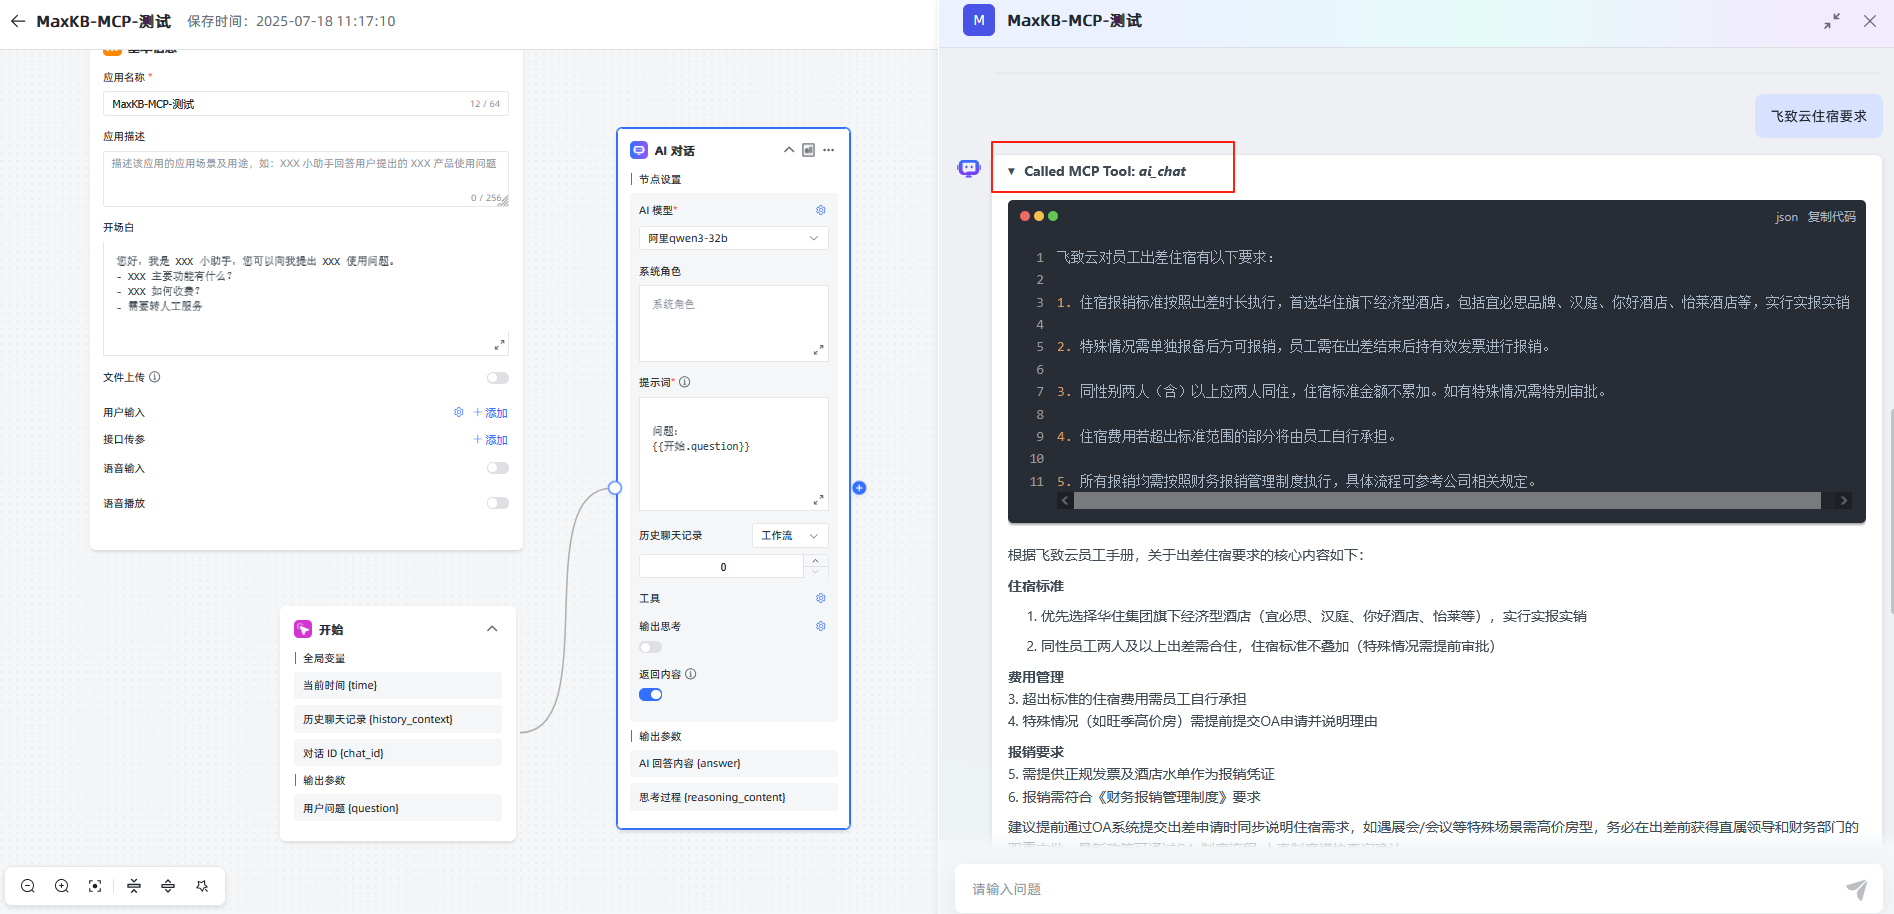The image size is (1894, 914).
Task: Open the AI 模型 settings gear
Action: click(x=820, y=210)
